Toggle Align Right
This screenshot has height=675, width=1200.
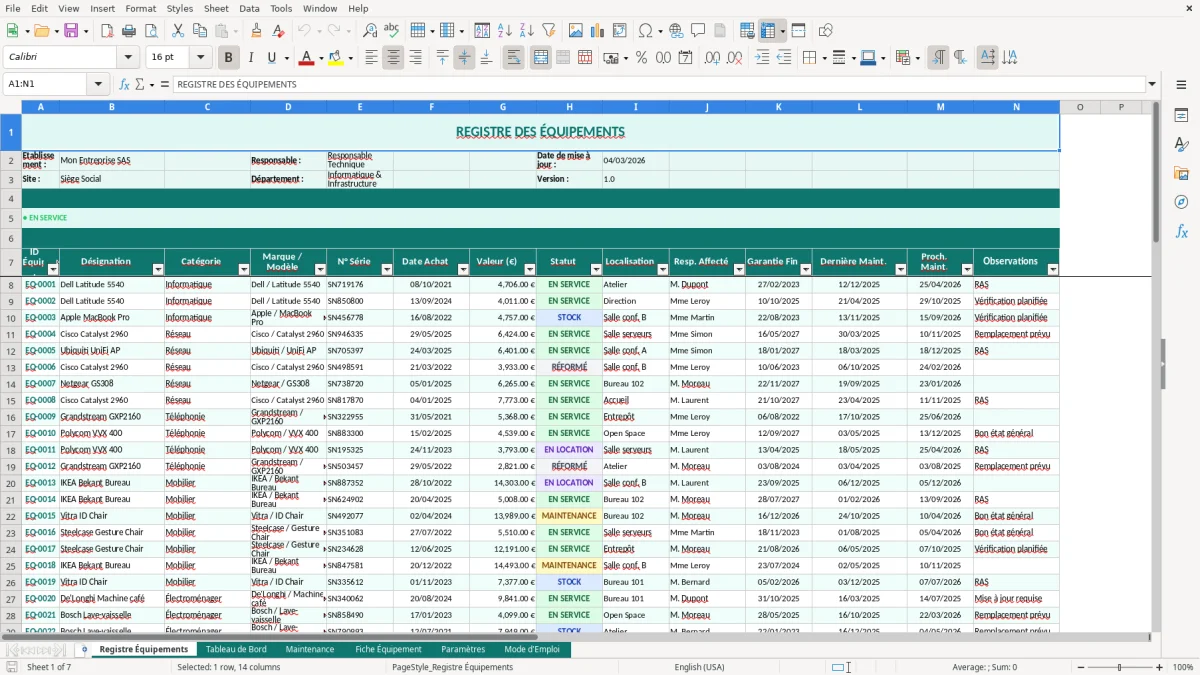click(x=415, y=58)
